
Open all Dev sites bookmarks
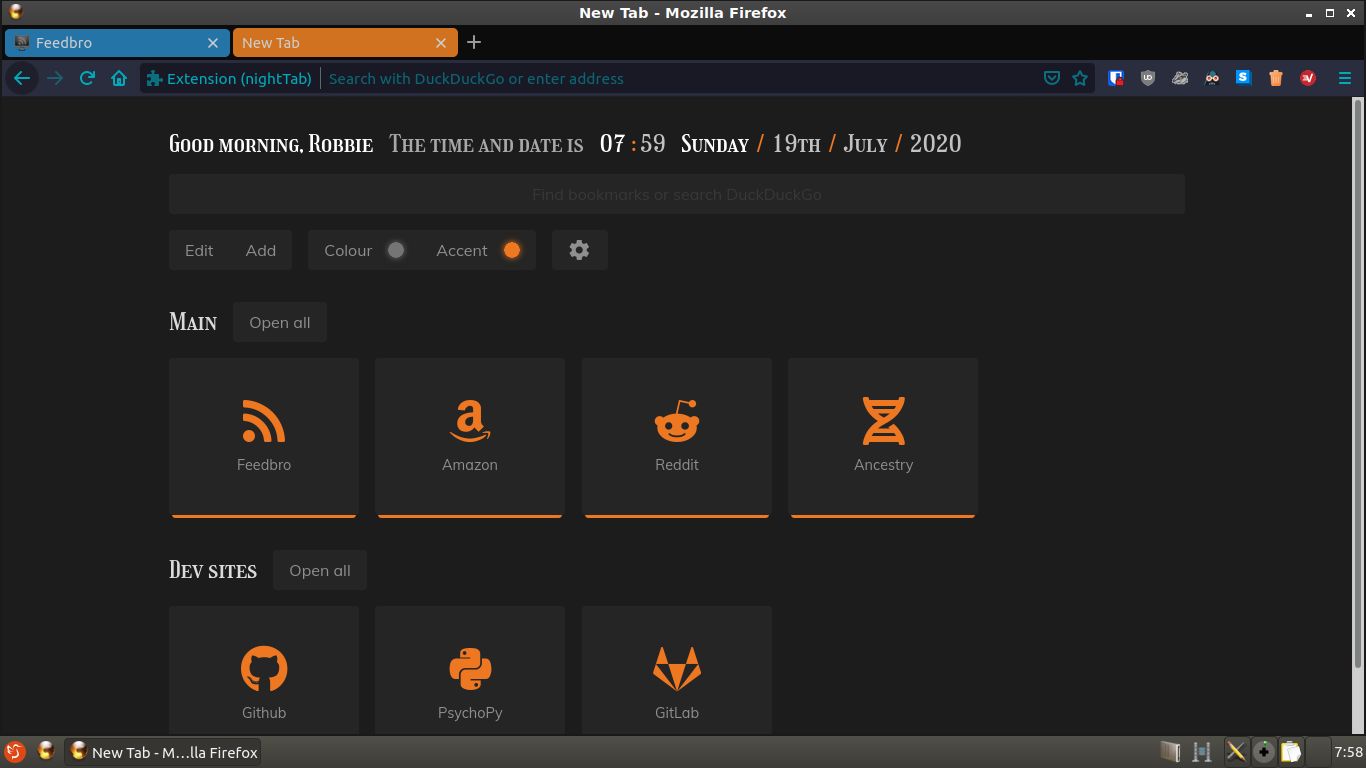pyautogui.click(x=319, y=570)
